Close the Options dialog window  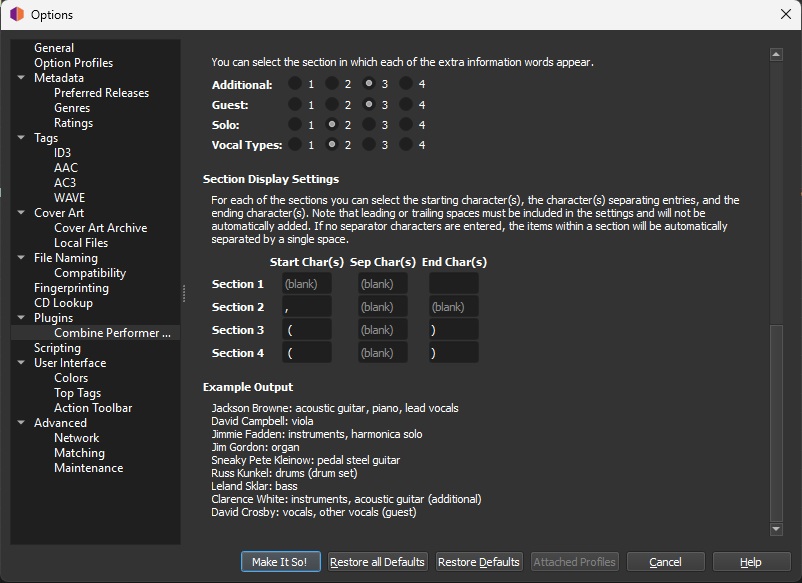pos(785,15)
